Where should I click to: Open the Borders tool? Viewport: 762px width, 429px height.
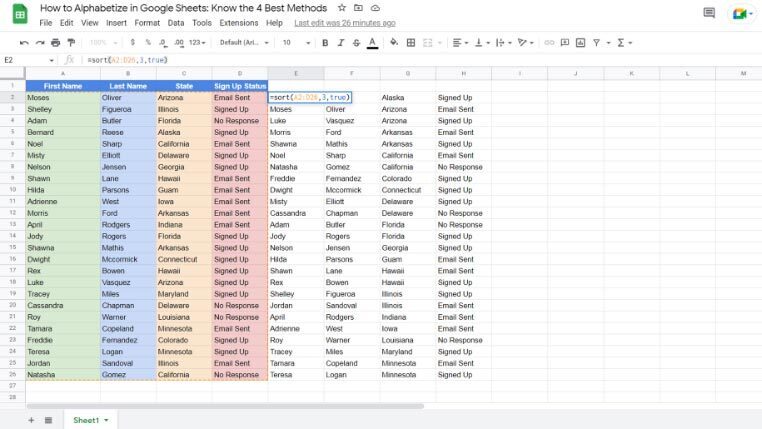tap(411, 43)
